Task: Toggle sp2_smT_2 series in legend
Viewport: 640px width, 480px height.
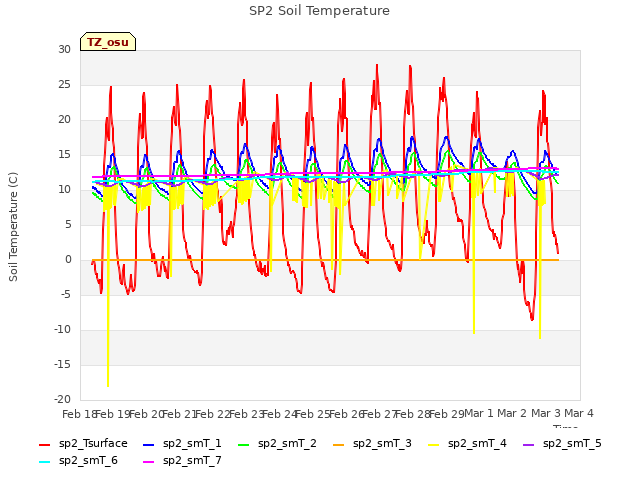Action: point(277,443)
